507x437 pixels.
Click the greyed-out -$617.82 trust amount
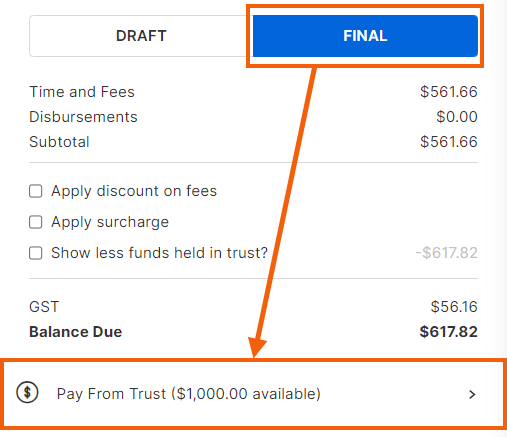pos(446,253)
